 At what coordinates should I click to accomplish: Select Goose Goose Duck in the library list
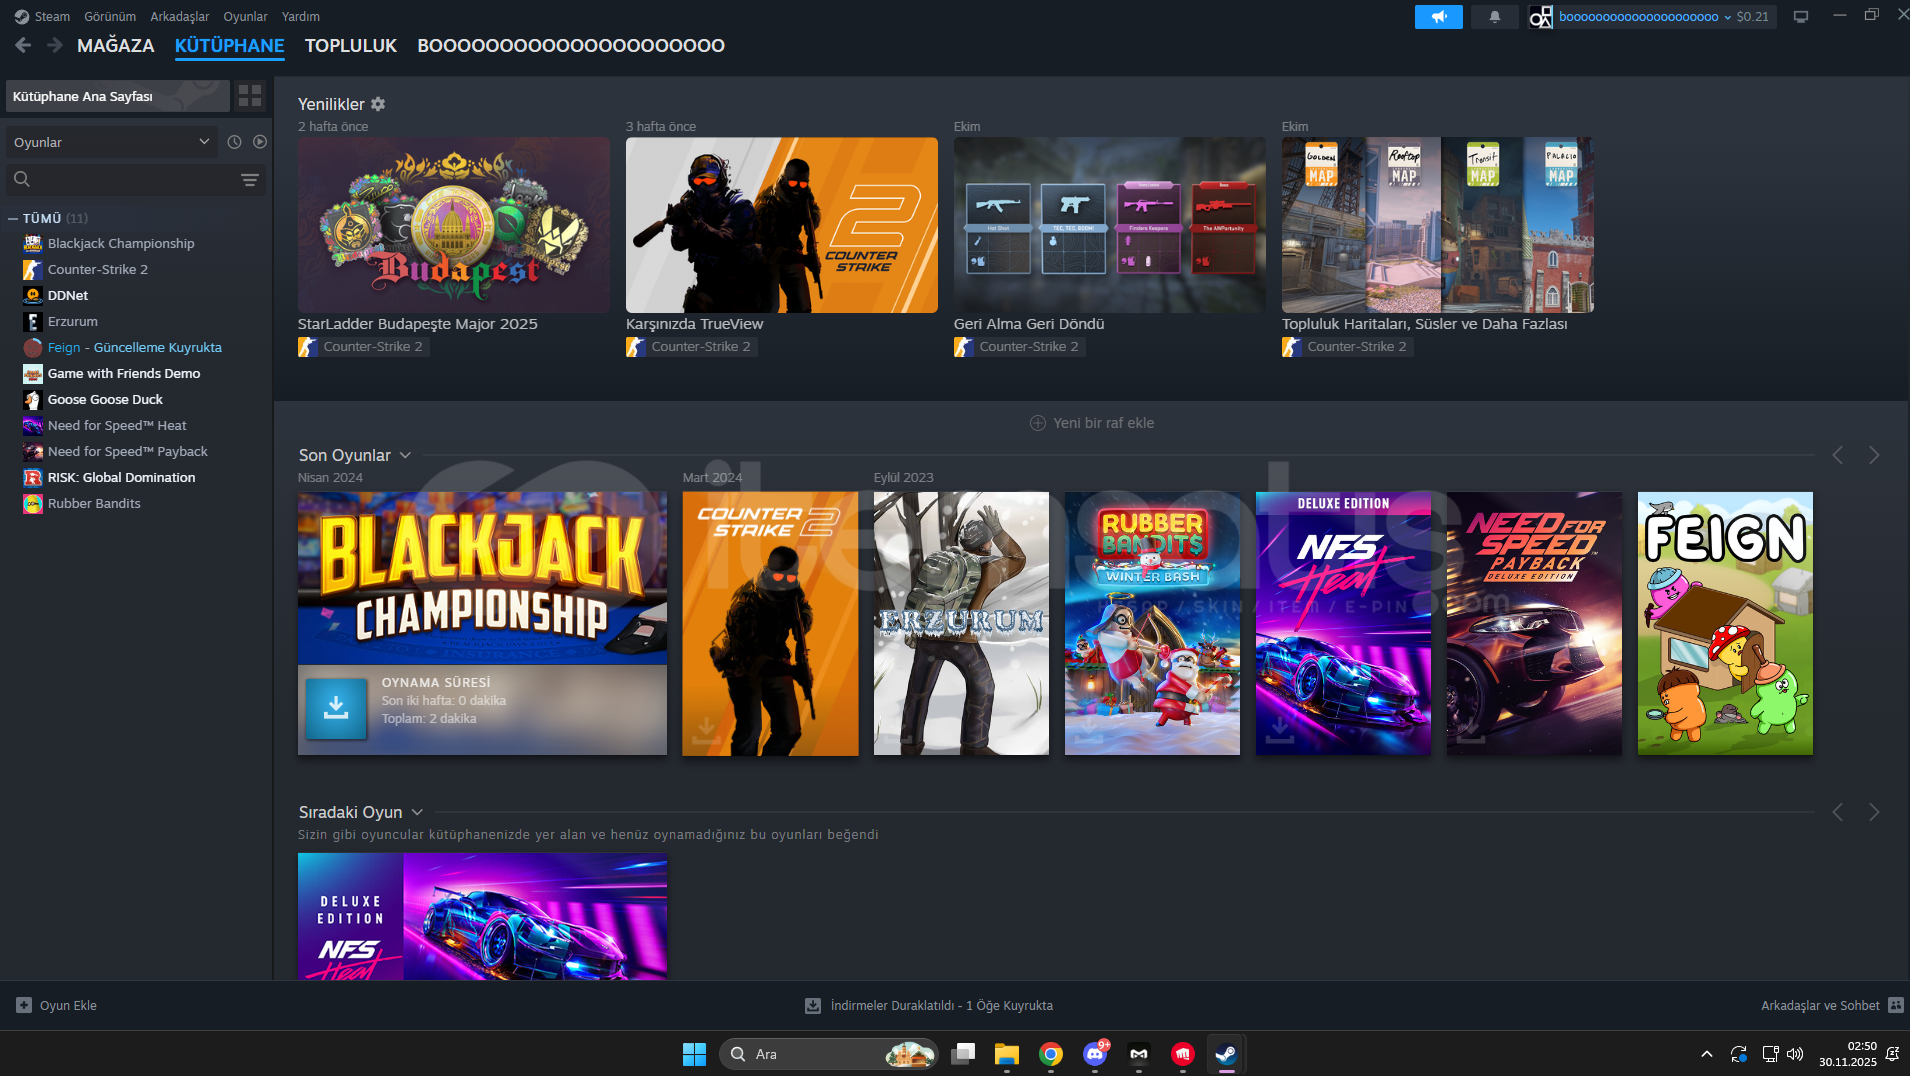pos(105,400)
